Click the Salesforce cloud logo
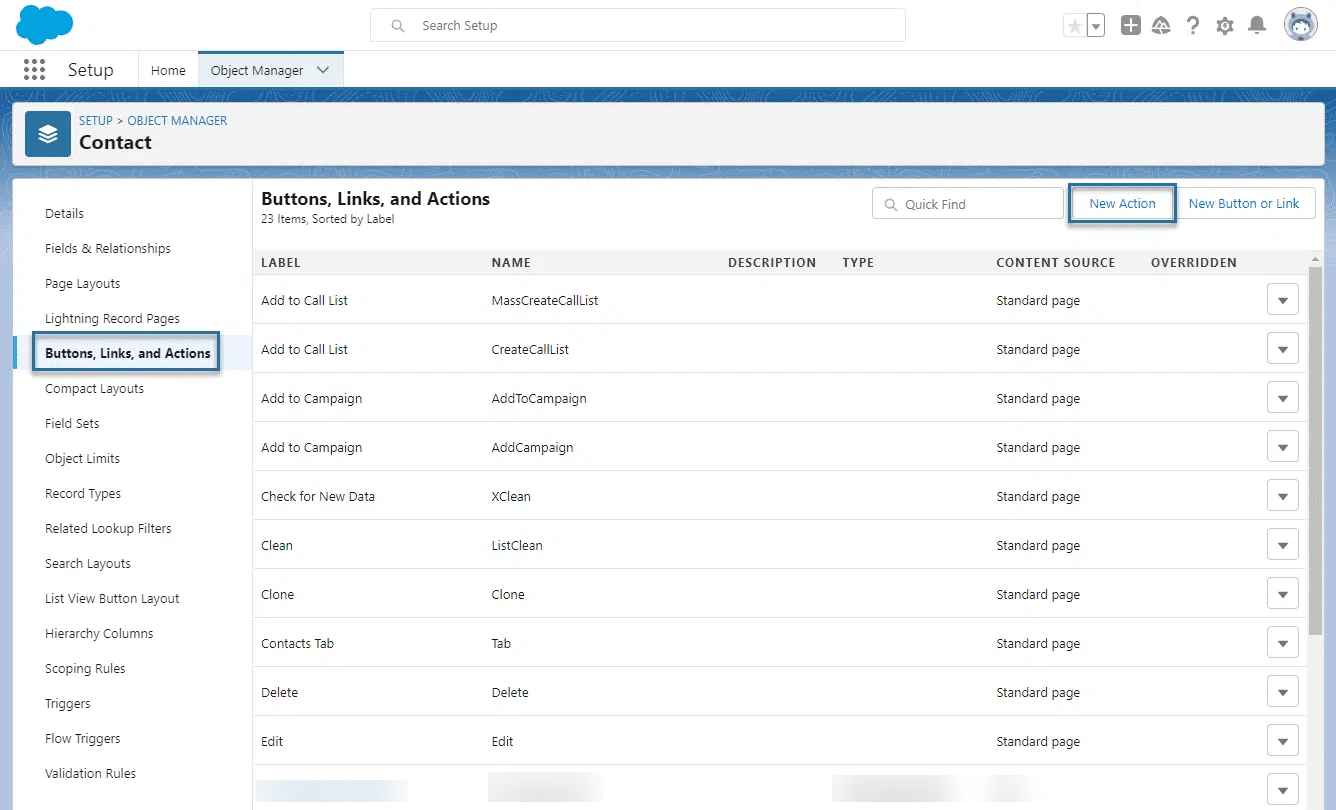 (45, 25)
